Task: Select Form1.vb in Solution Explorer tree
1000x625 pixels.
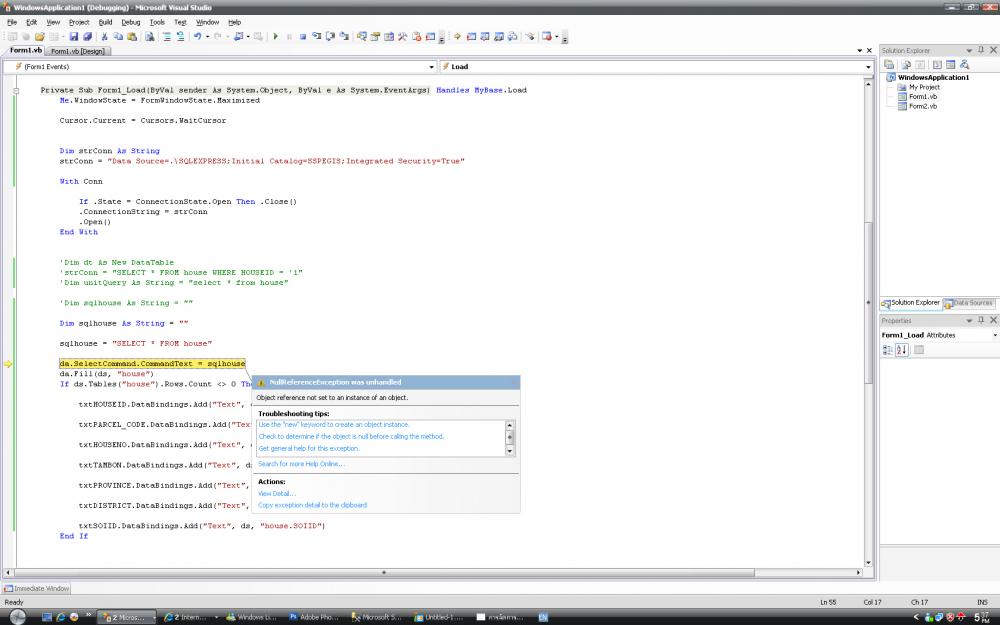Action: coord(922,97)
